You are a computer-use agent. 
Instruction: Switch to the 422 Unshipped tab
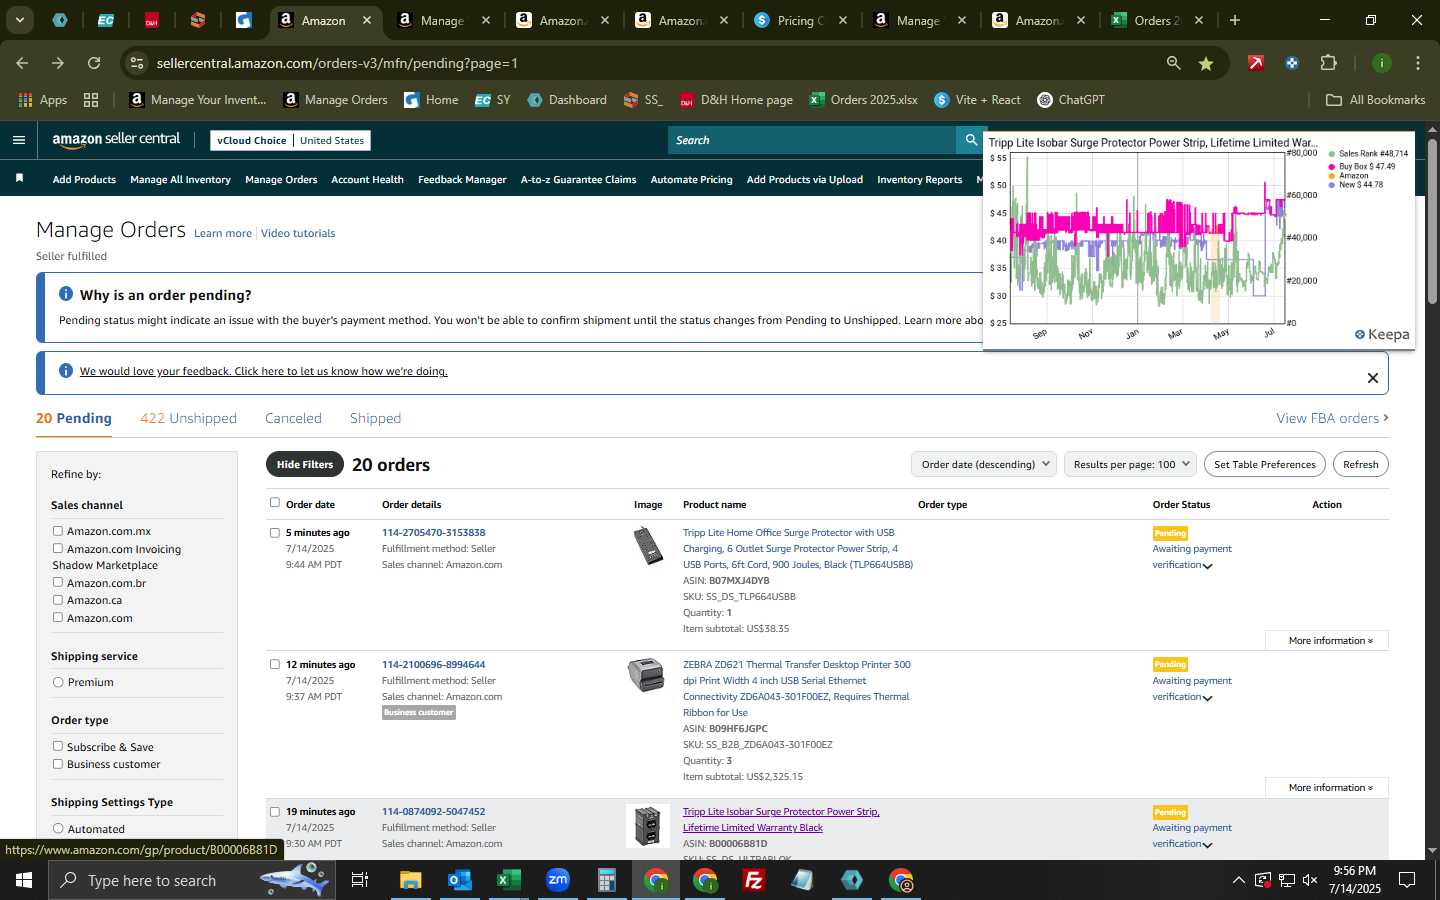click(x=188, y=418)
